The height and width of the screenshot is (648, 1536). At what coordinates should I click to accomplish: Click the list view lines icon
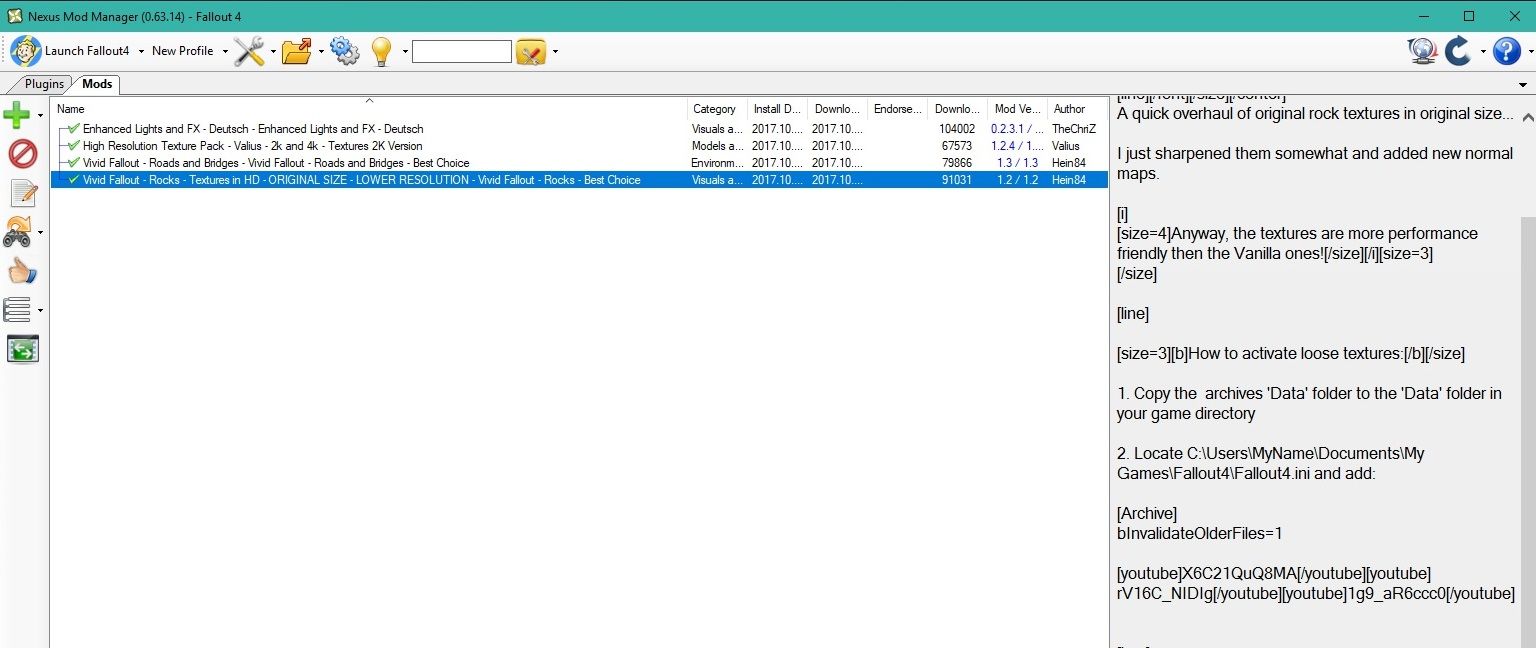click(18, 310)
